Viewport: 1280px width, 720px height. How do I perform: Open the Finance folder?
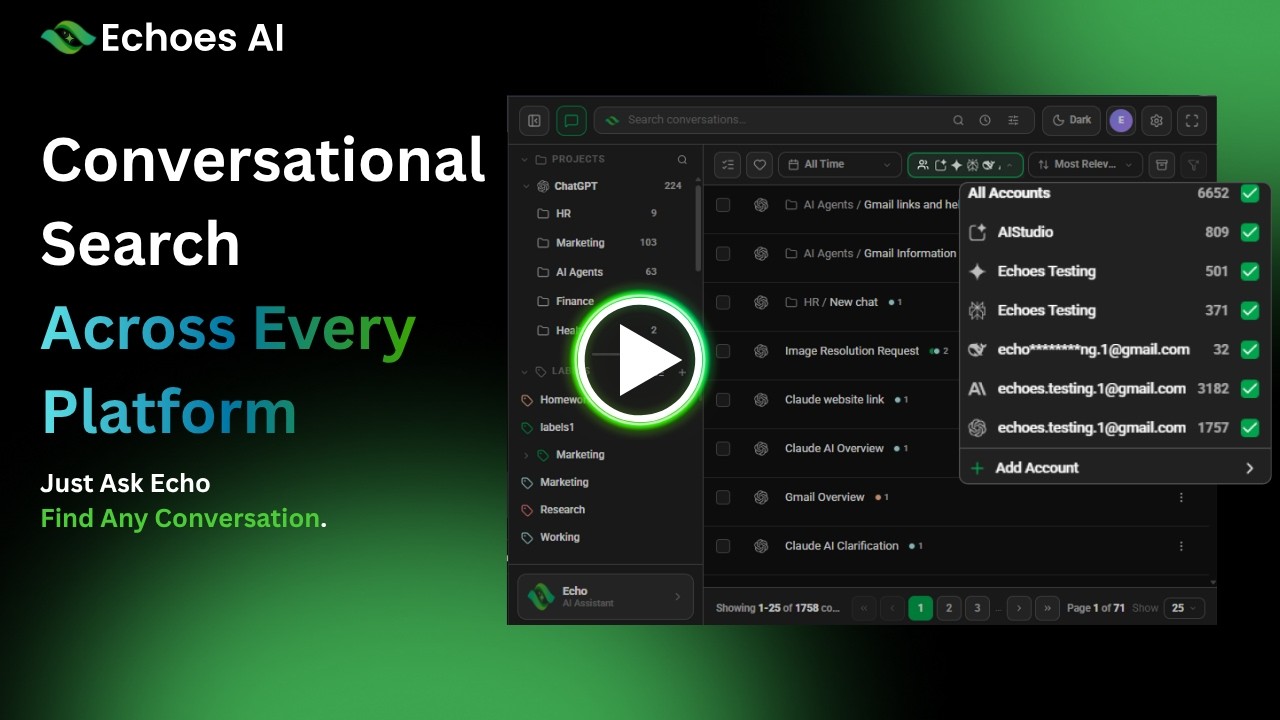(x=575, y=301)
